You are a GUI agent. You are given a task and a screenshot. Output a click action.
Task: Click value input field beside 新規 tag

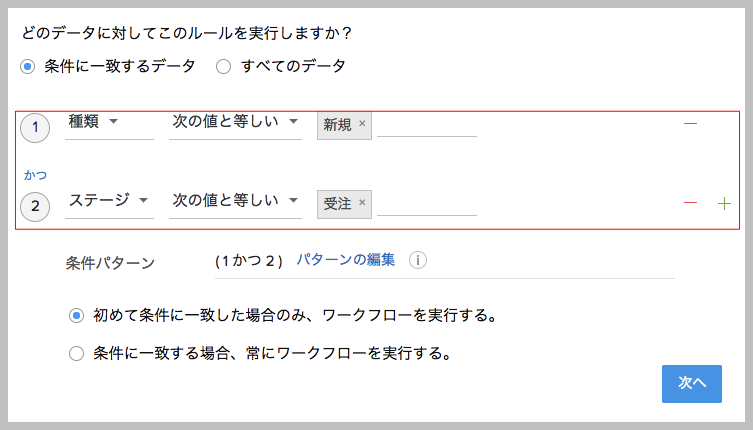point(426,124)
